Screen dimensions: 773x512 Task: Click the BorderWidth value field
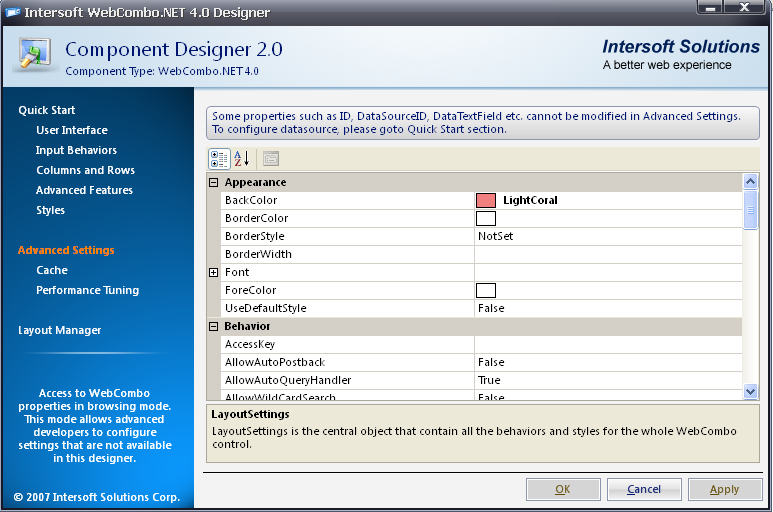click(607, 254)
